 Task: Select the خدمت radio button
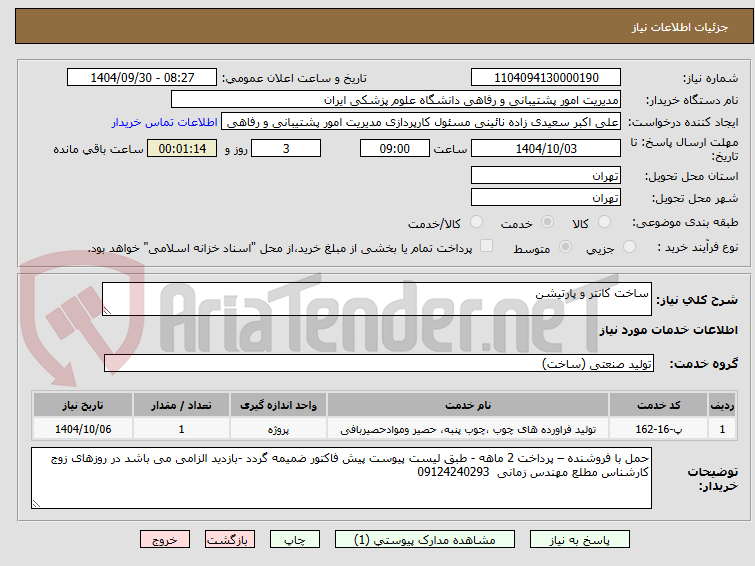click(547, 222)
